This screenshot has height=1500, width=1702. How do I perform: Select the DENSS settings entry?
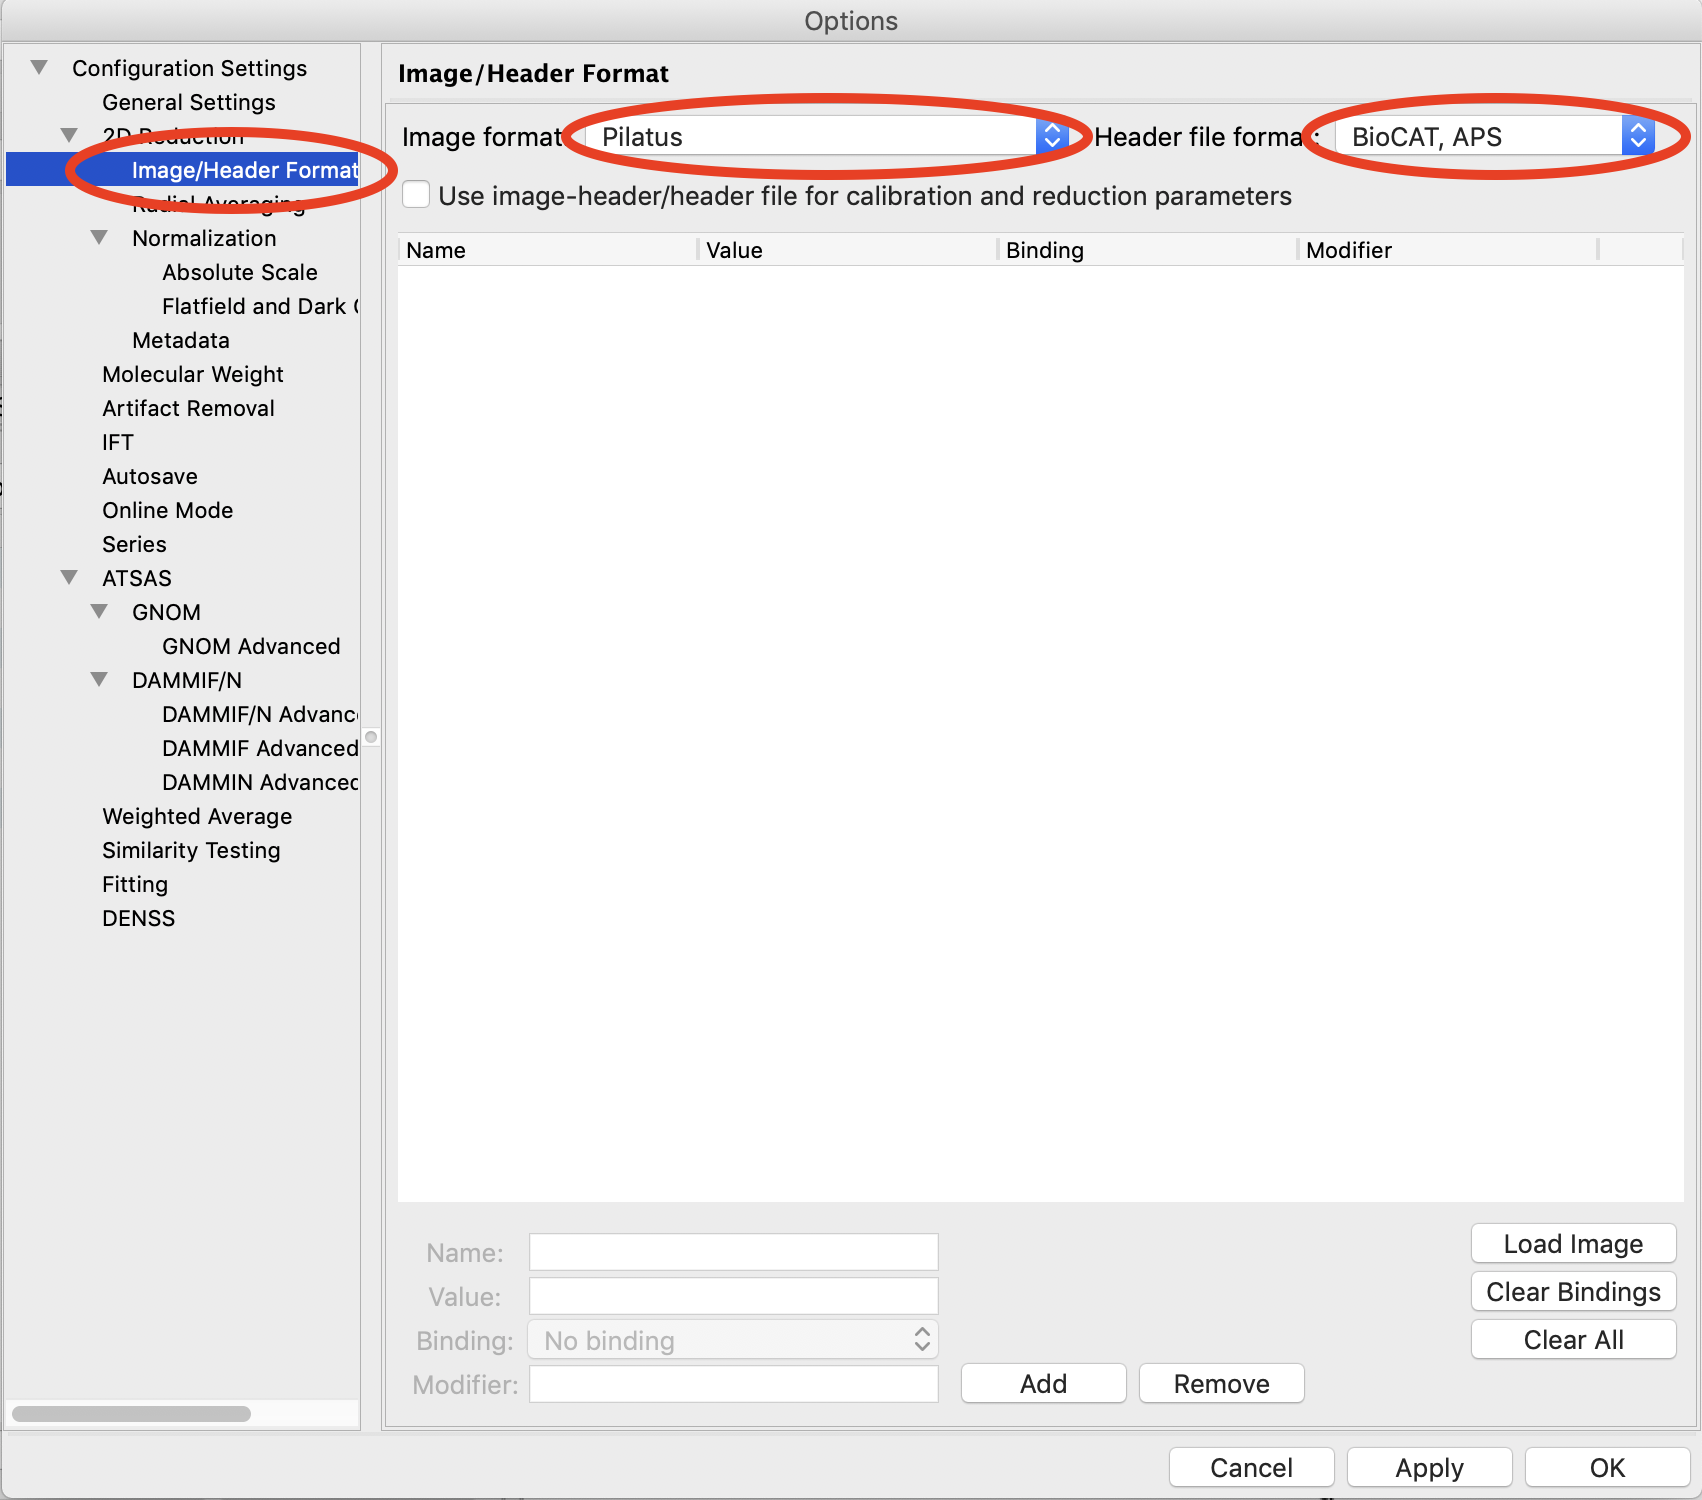click(138, 918)
